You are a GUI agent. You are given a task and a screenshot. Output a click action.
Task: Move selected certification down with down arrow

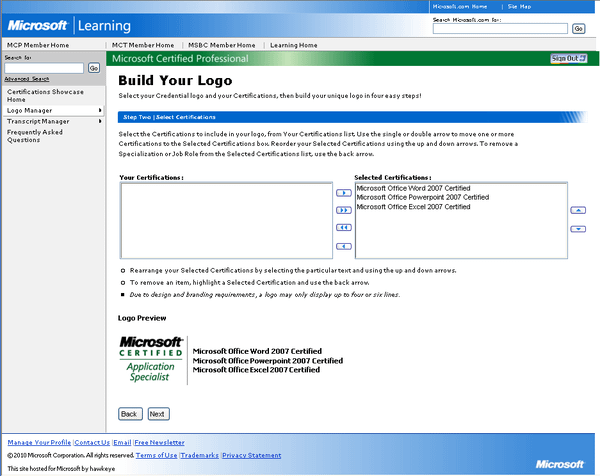tap(578, 229)
